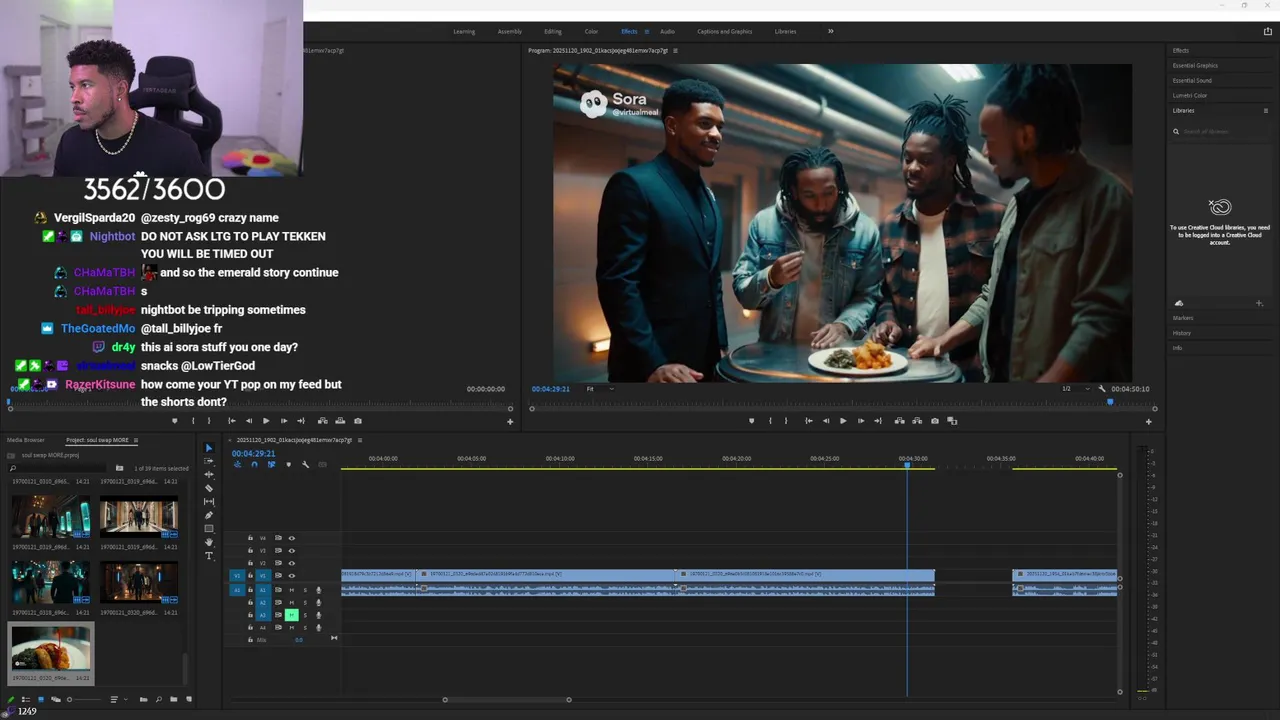Add marker in Program Monitor
The height and width of the screenshot is (720, 1280).
pos(752,421)
